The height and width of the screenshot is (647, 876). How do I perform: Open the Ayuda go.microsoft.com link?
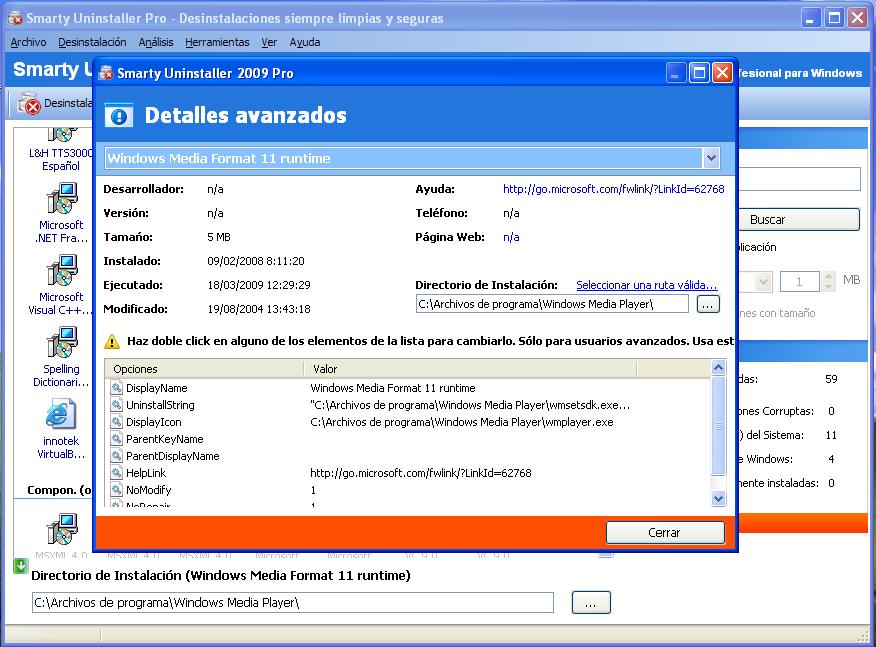point(613,189)
